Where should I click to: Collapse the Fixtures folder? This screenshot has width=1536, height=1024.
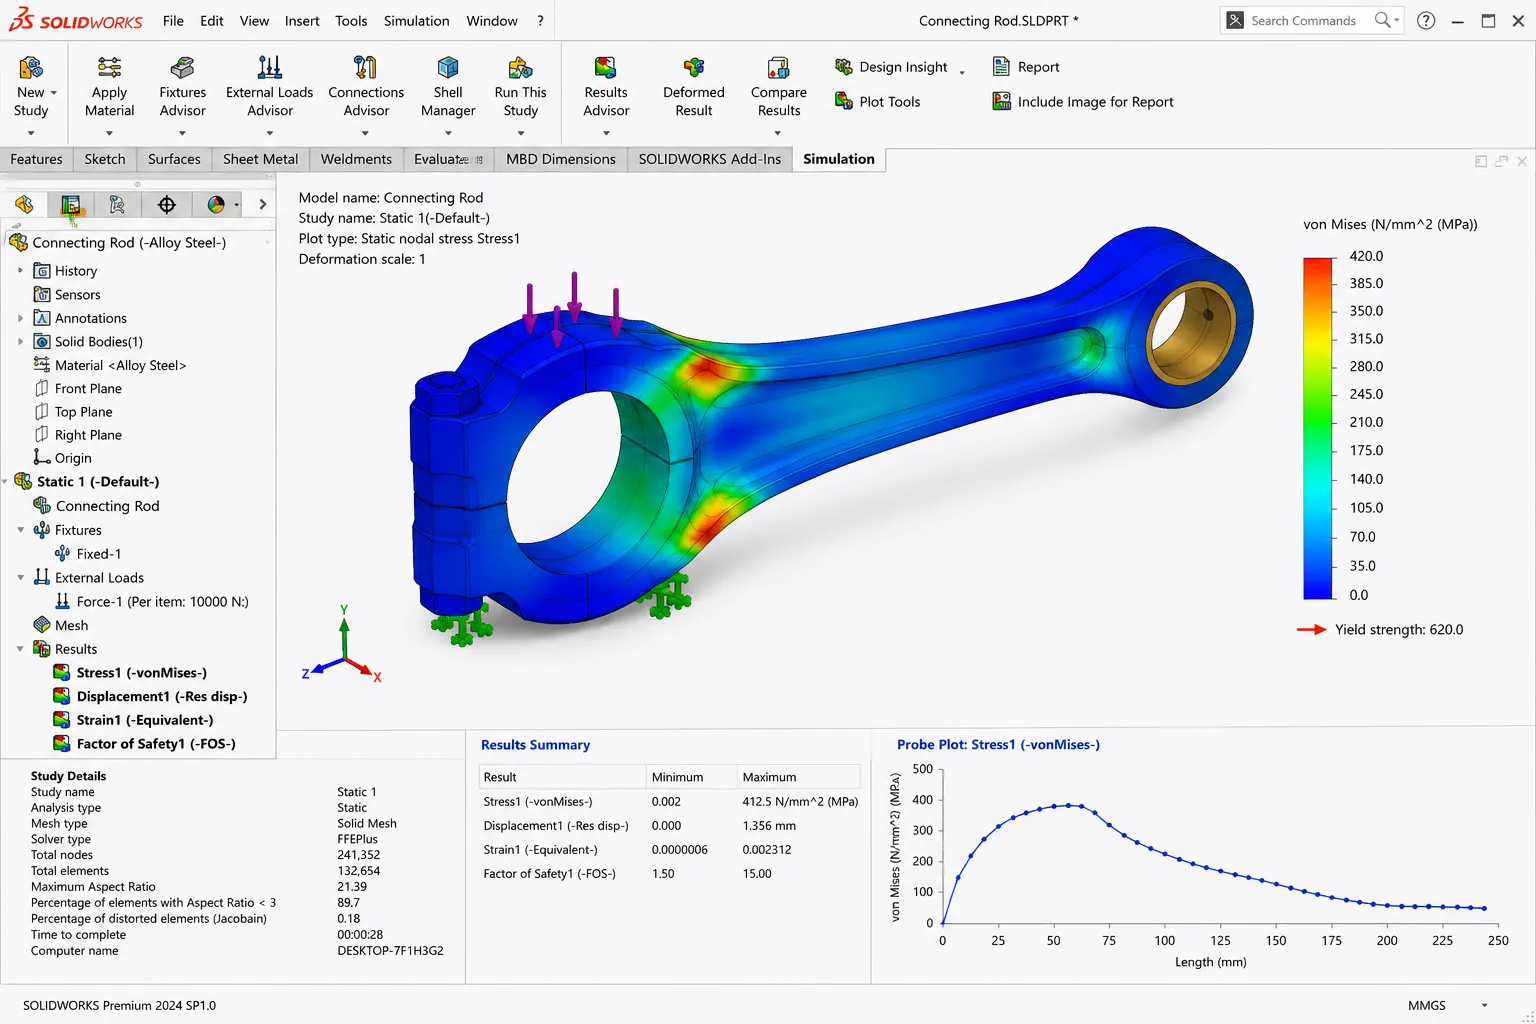pyautogui.click(x=20, y=530)
